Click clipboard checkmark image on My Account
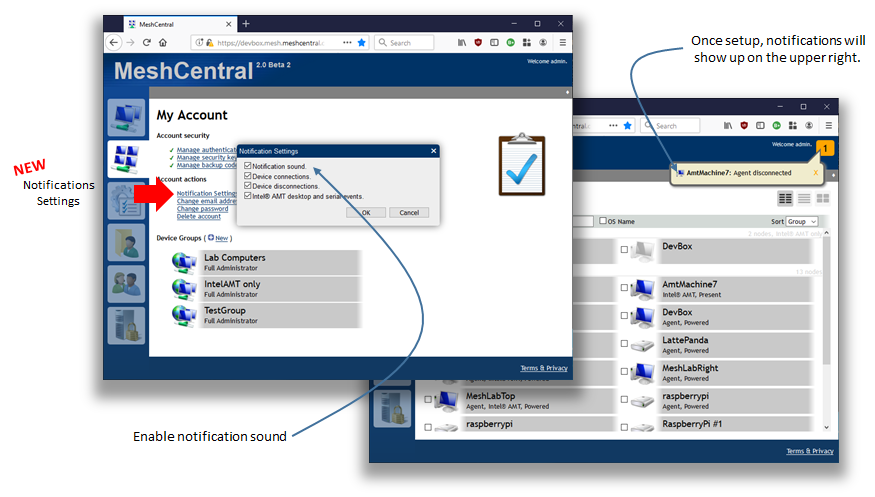Viewport: 875px width, 497px height. 522,165
